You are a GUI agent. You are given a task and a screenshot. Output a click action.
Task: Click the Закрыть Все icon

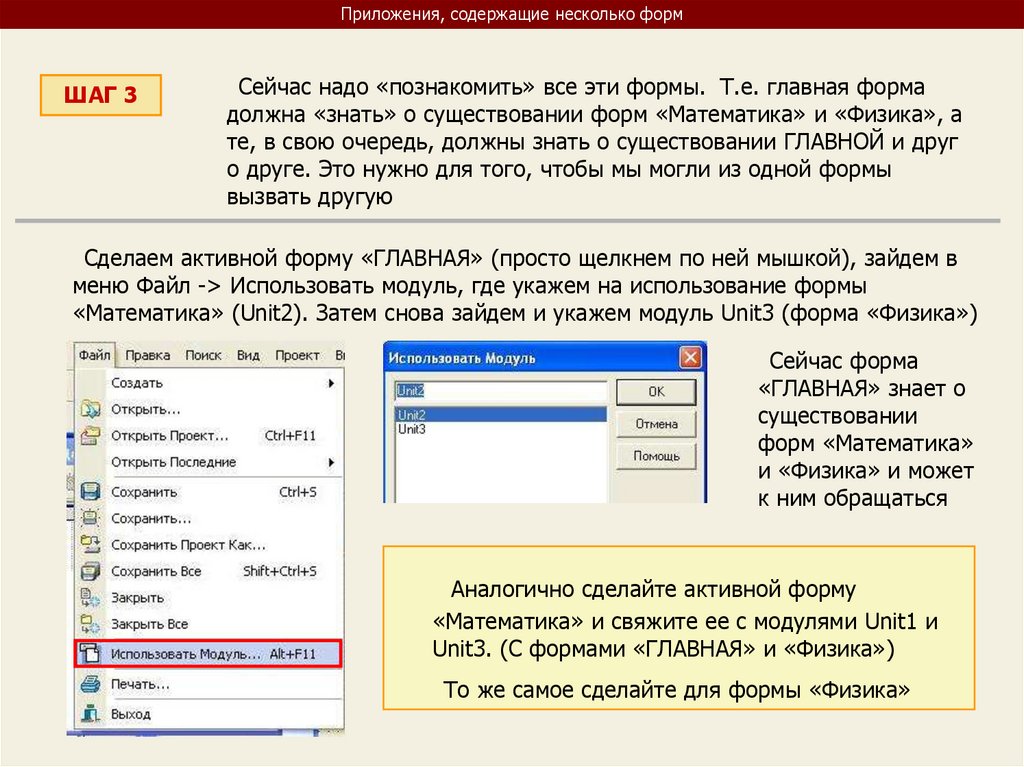90,624
